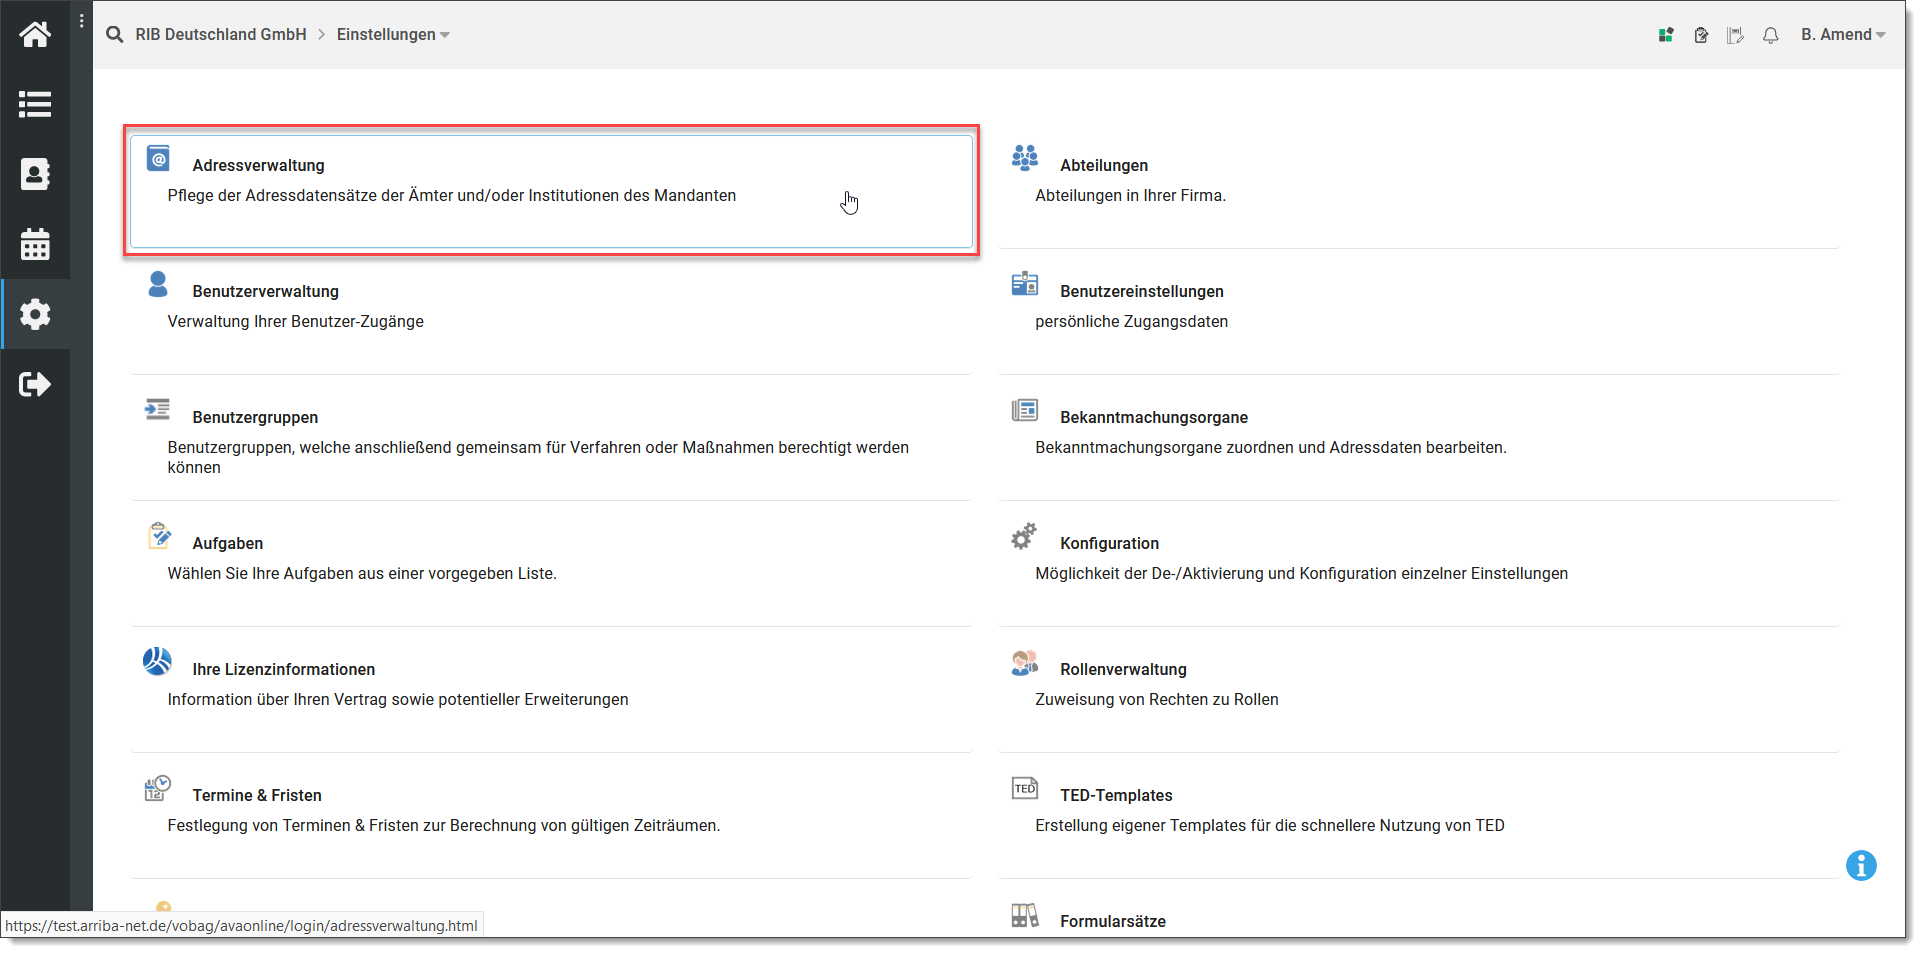This screenshot has height=953, width=1921.
Task: Open the calendar from the sidebar
Action: 35,244
